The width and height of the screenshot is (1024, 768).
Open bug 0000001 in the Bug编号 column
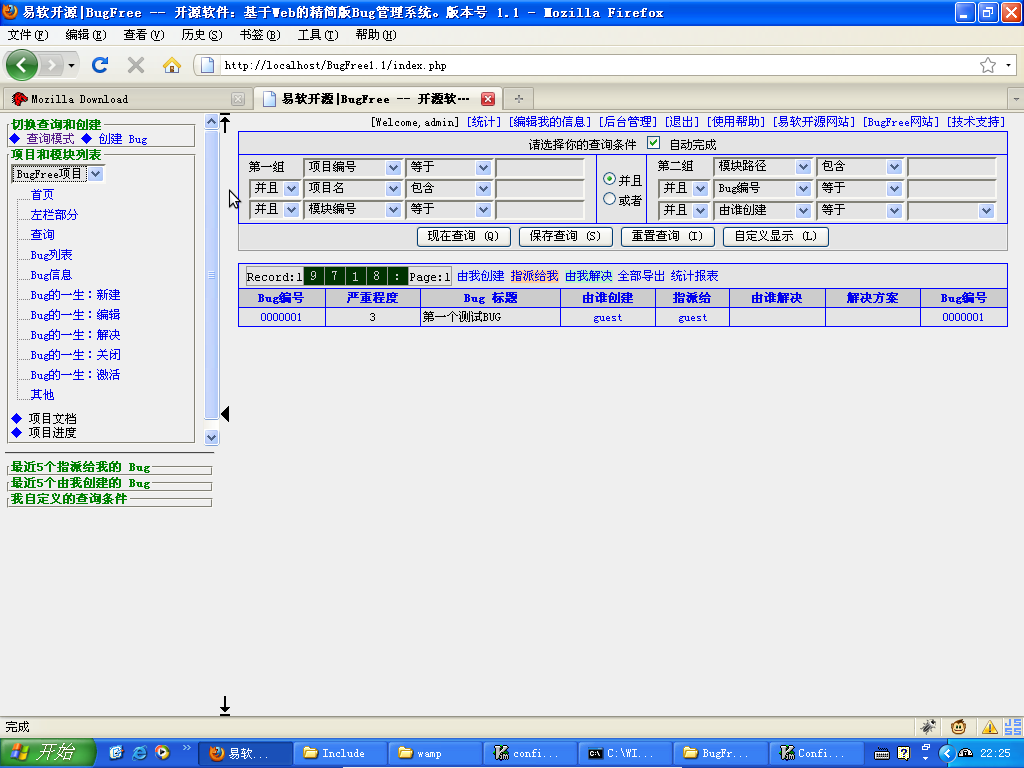click(x=281, y=317)
